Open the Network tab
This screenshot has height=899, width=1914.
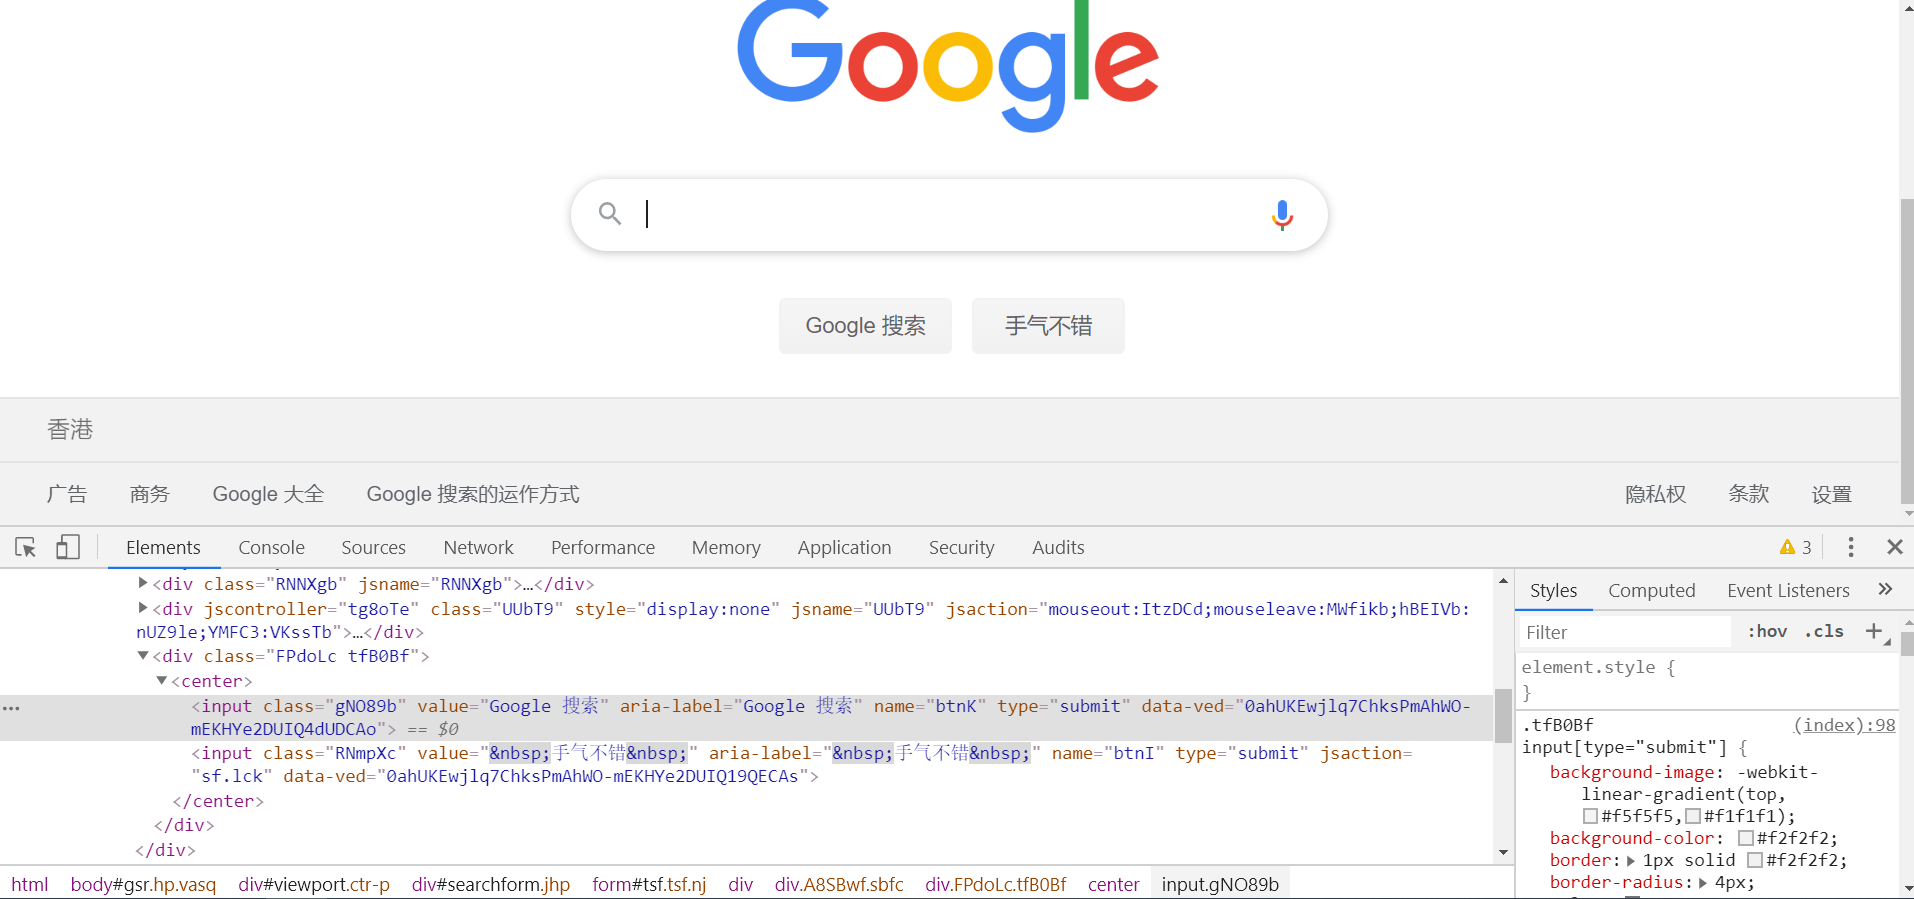point(478,547)
